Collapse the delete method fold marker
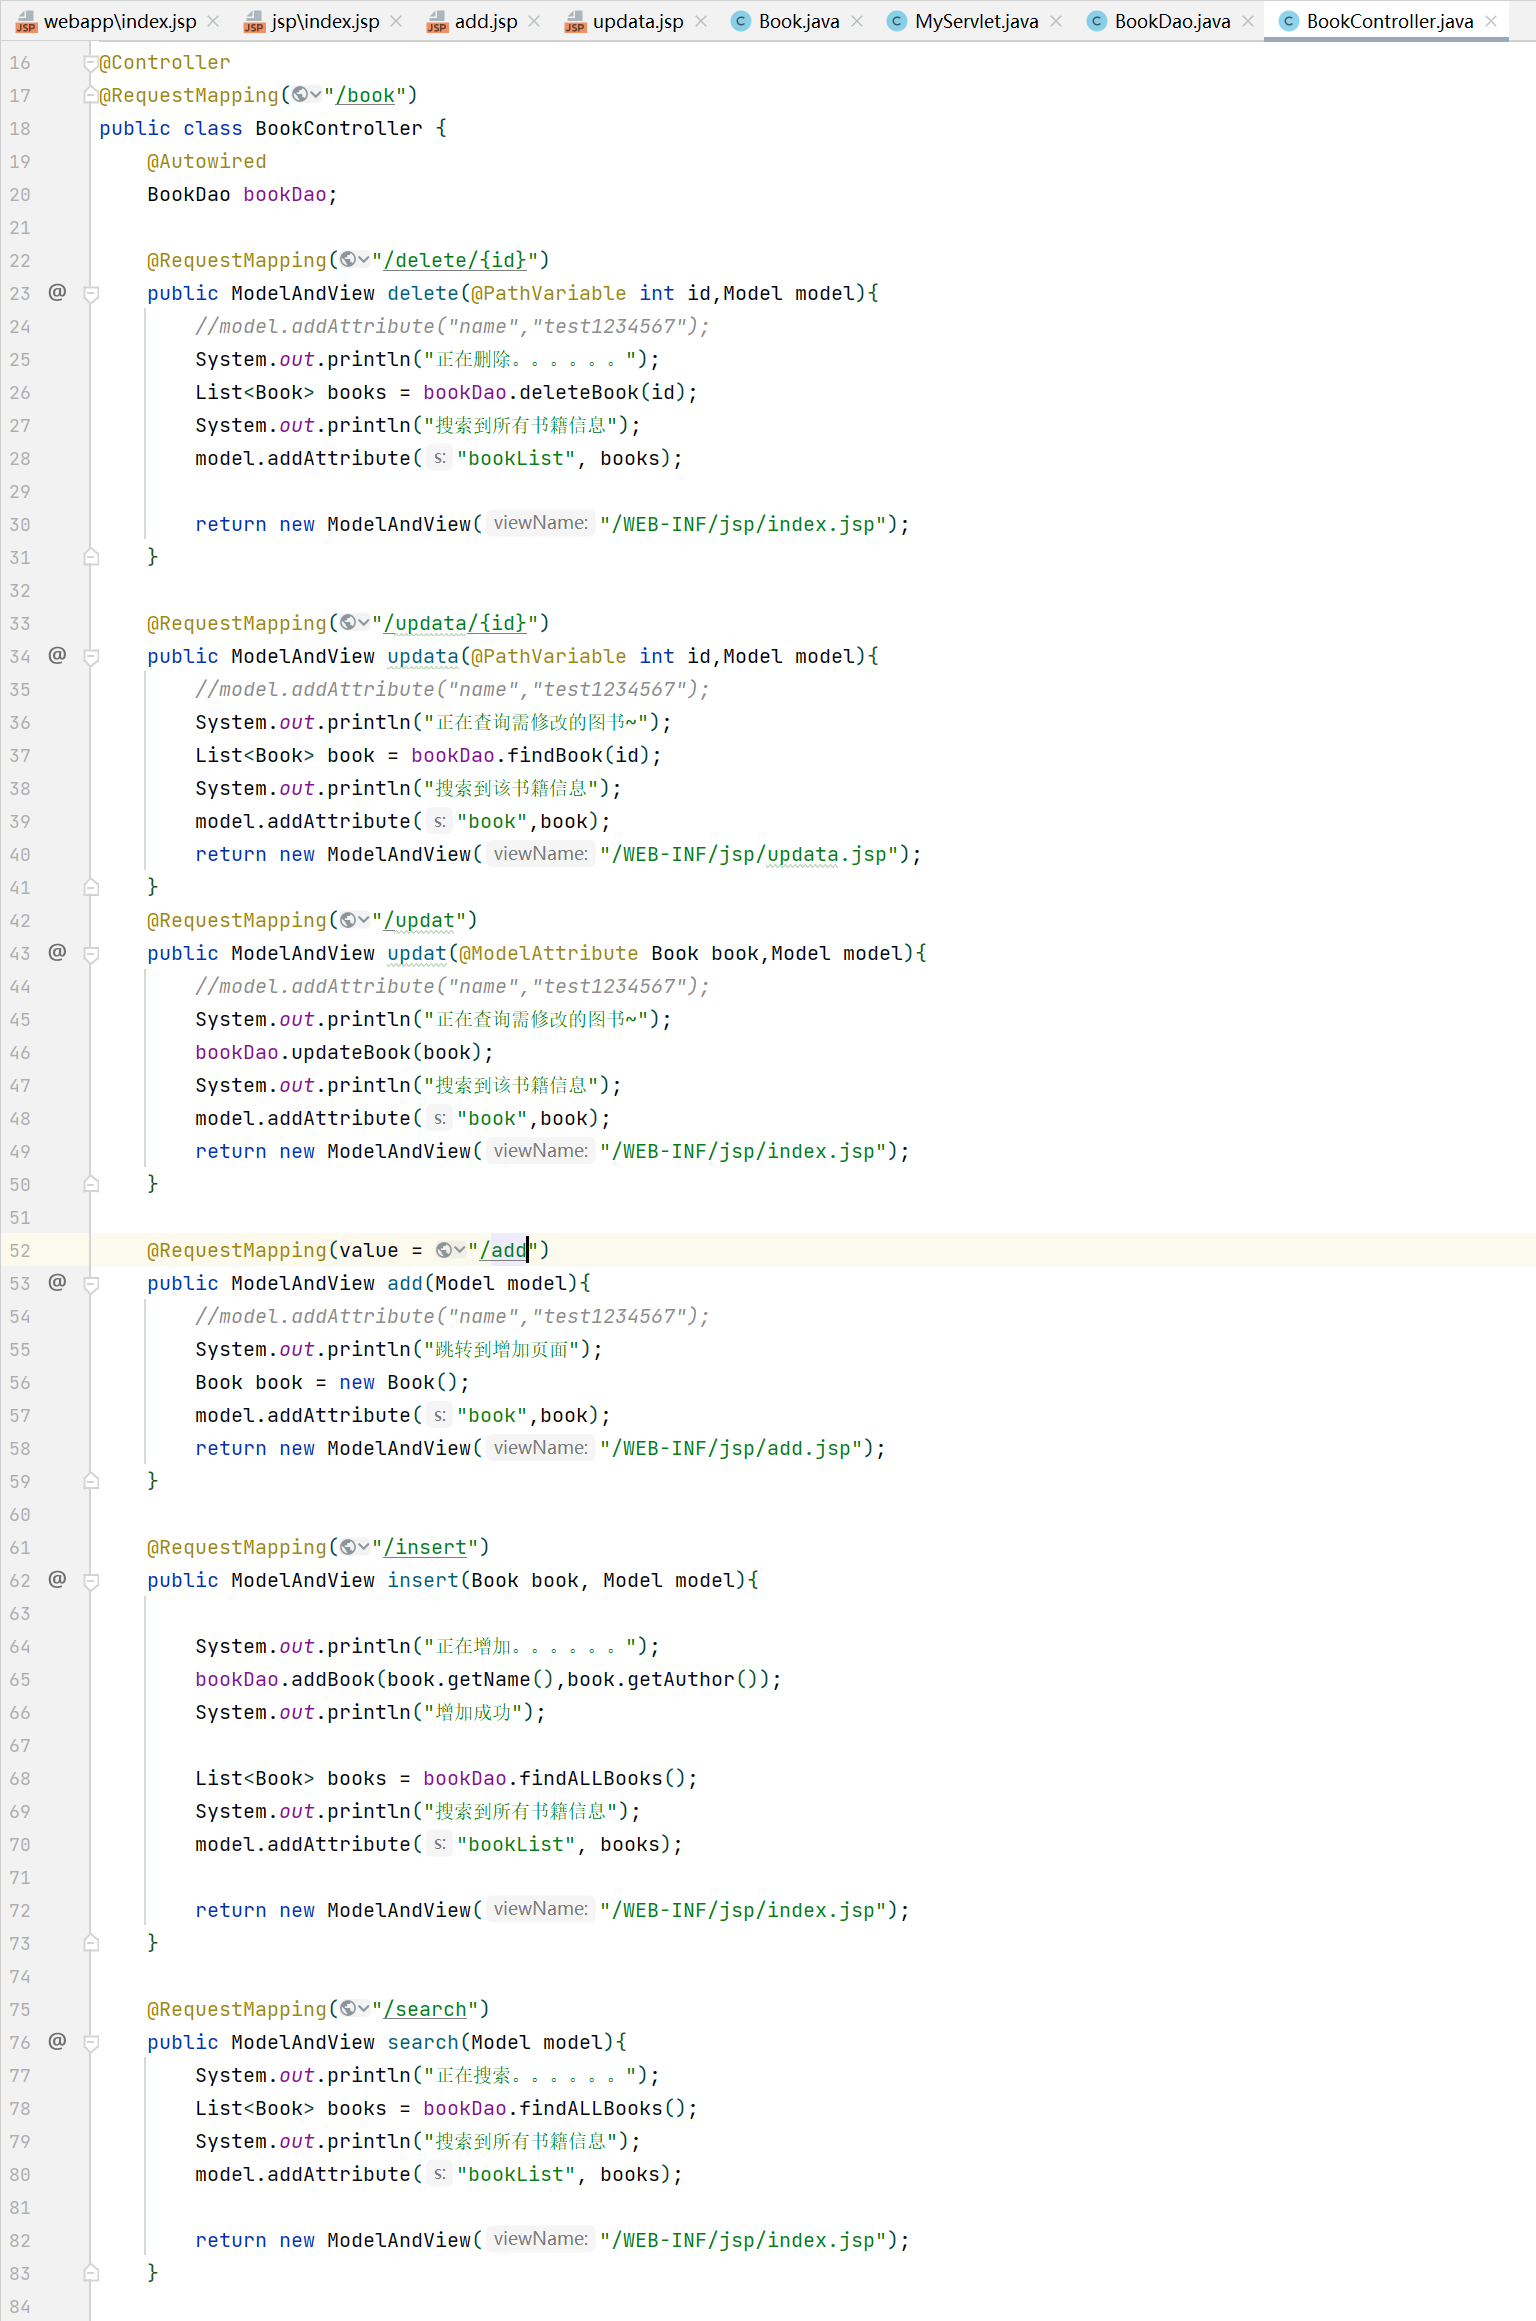 [91, 293]
